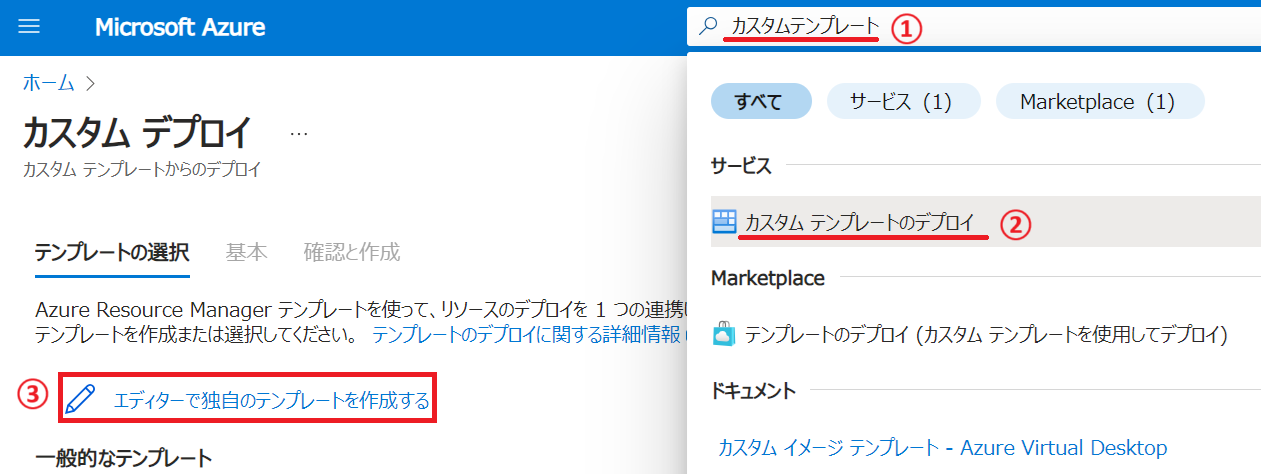Switch to the 基本 tab
1261x474 pixels.
pyautogui.click(x=246, y=252)
